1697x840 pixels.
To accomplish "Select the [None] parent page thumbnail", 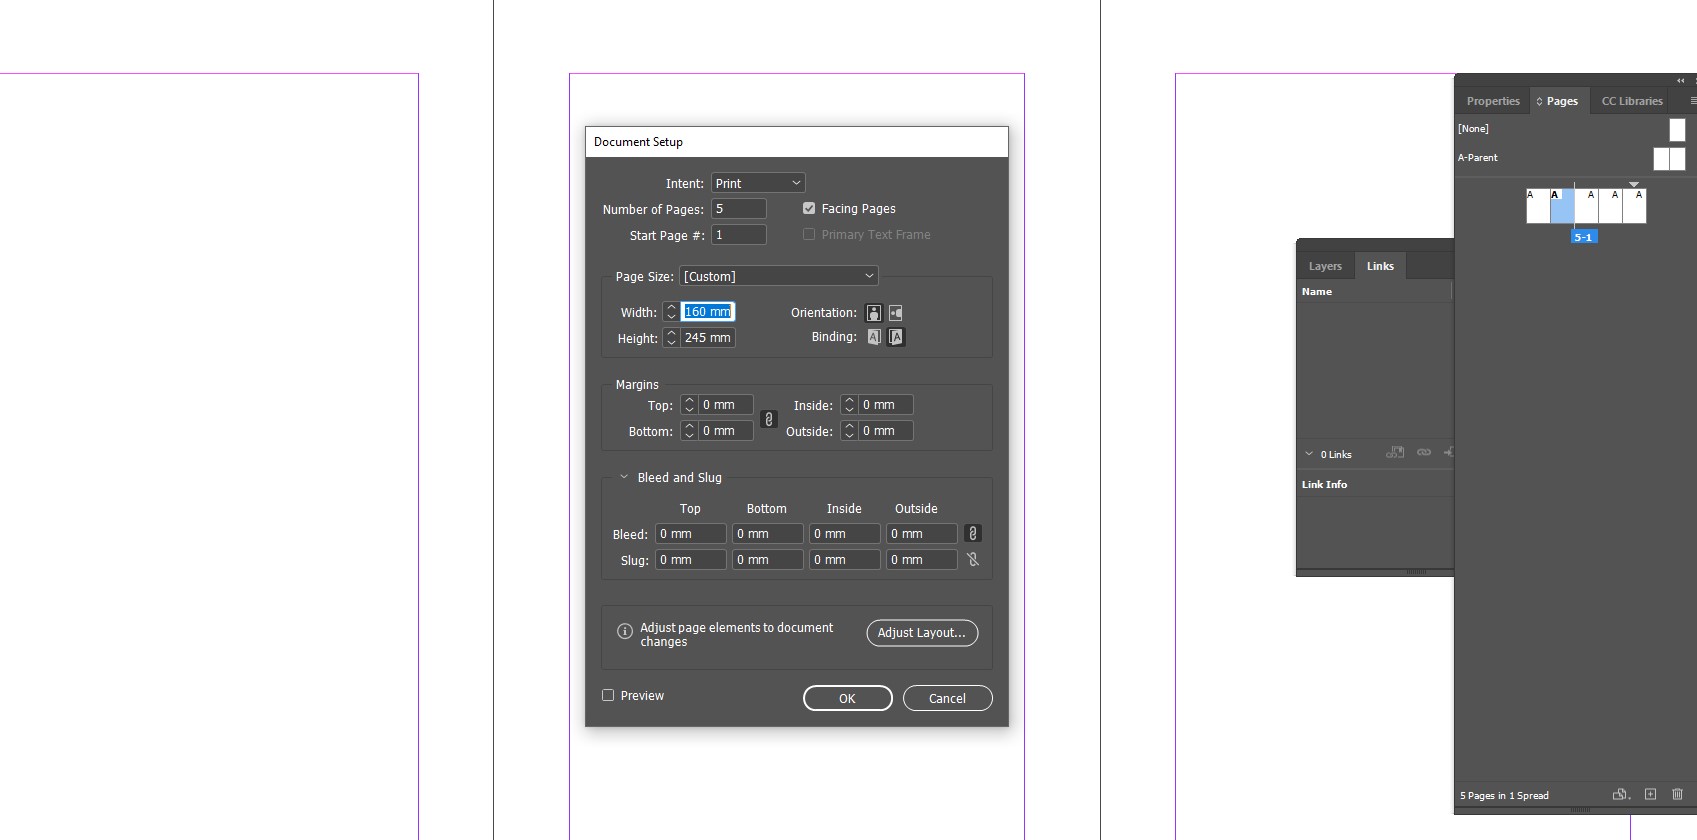I will click(x=1677, y=129).
